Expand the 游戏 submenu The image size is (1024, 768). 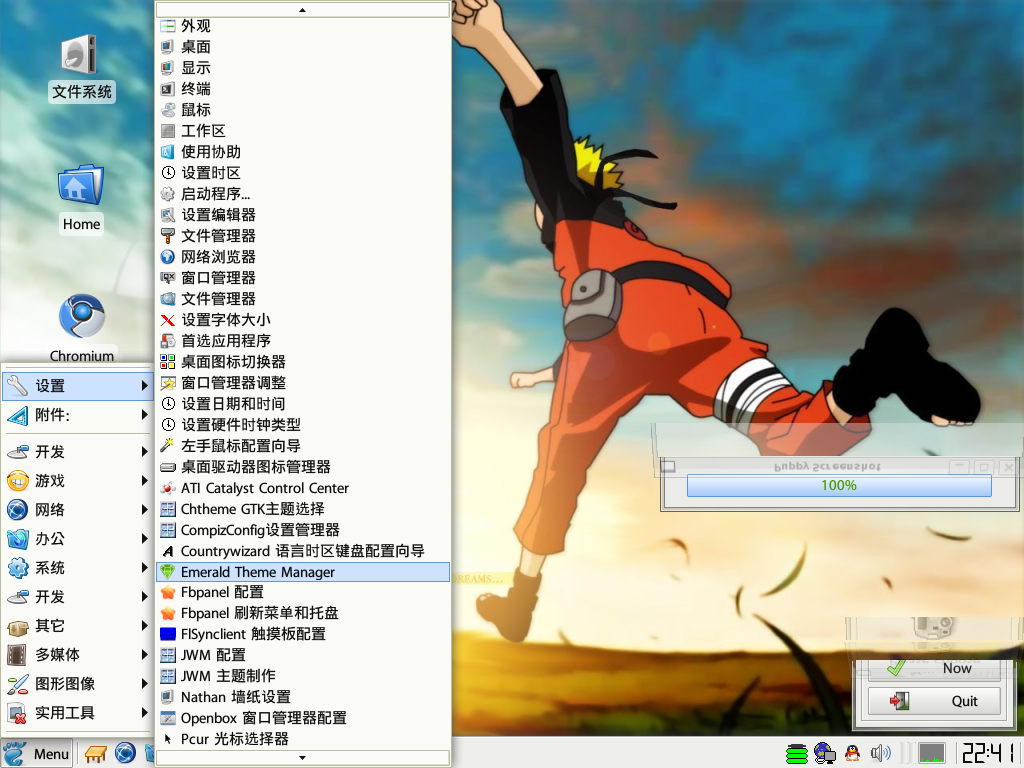point(77,481)
